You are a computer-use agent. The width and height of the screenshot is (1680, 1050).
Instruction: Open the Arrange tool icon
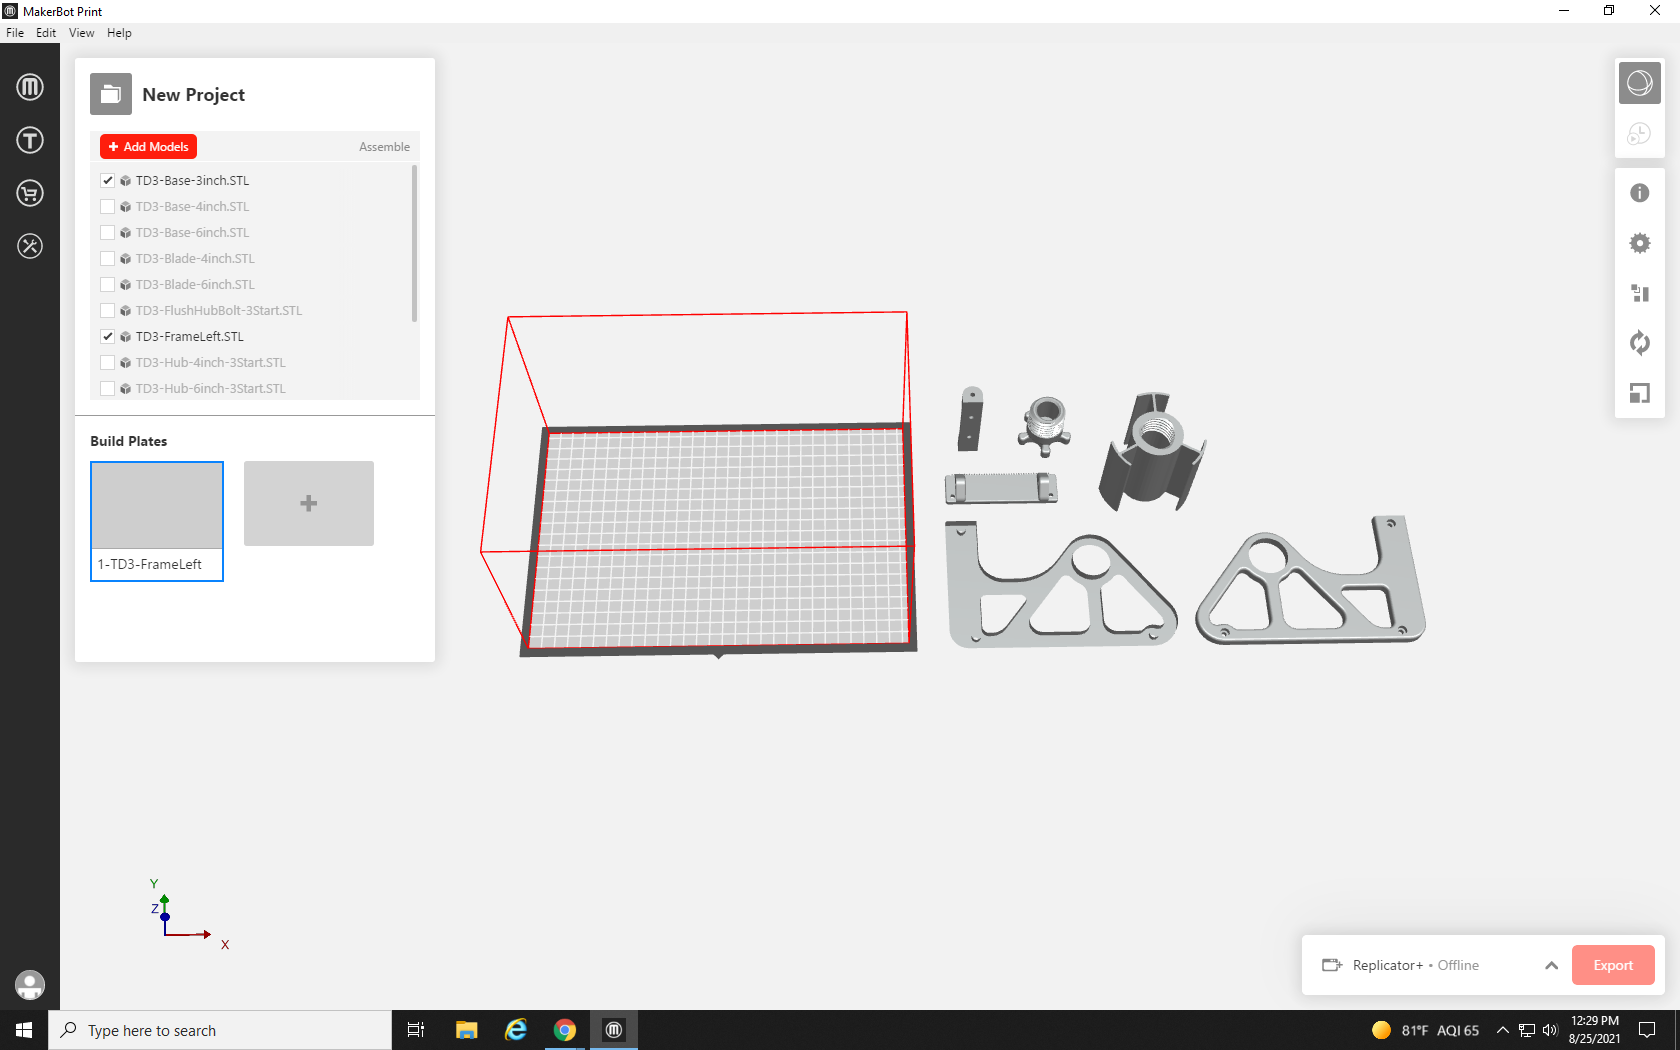click(1640, 293)
